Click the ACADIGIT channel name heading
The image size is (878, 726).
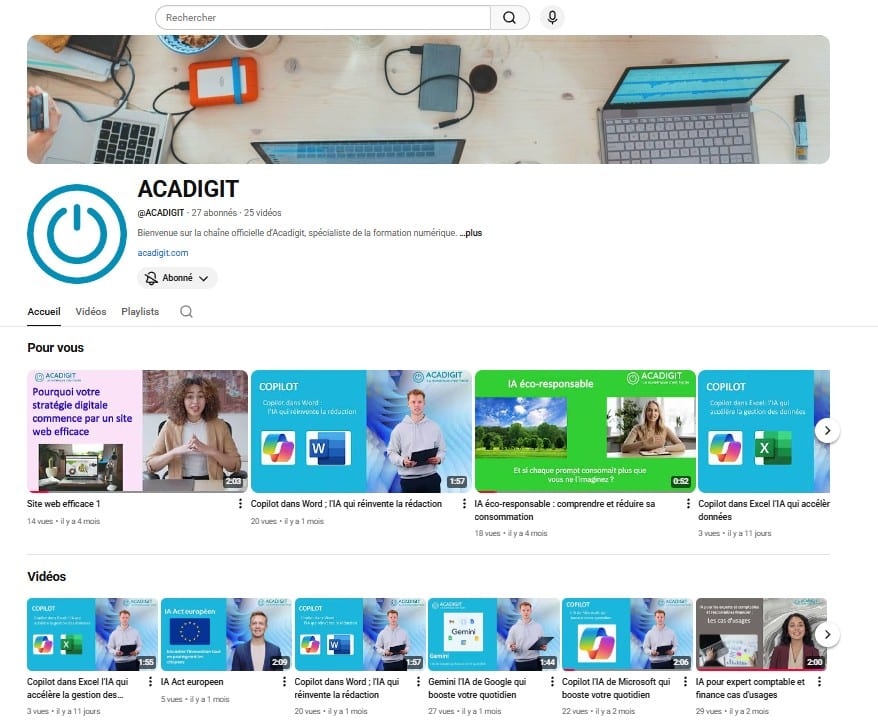[188, 189]
